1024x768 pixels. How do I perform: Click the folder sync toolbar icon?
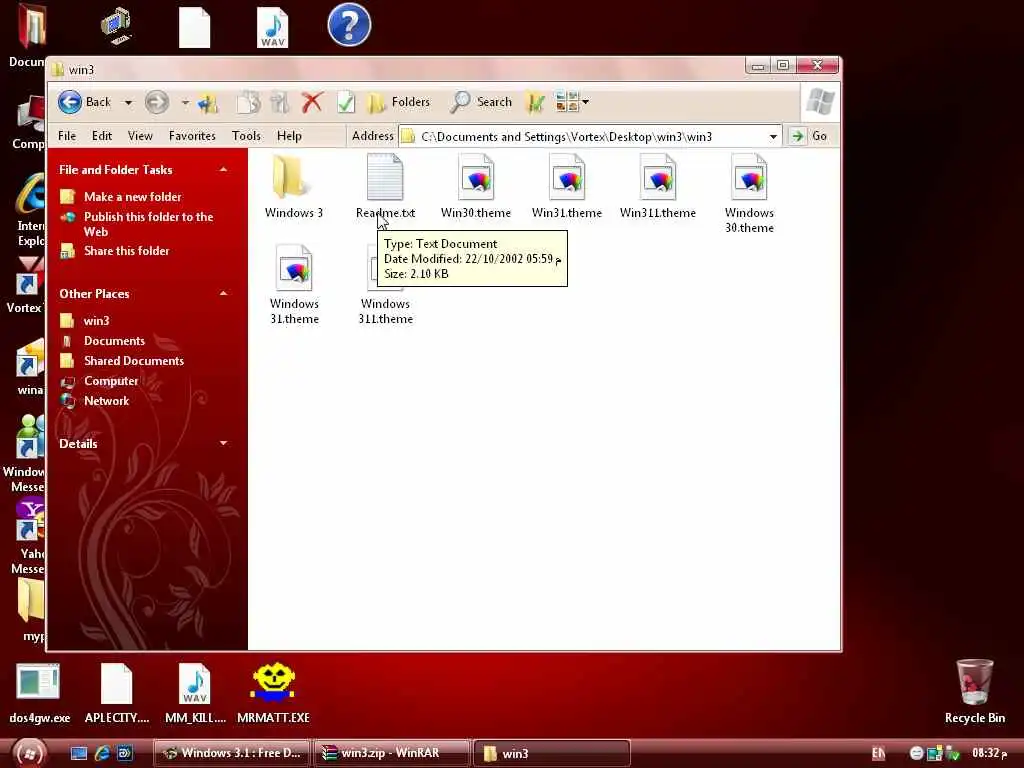coord(535,102)
